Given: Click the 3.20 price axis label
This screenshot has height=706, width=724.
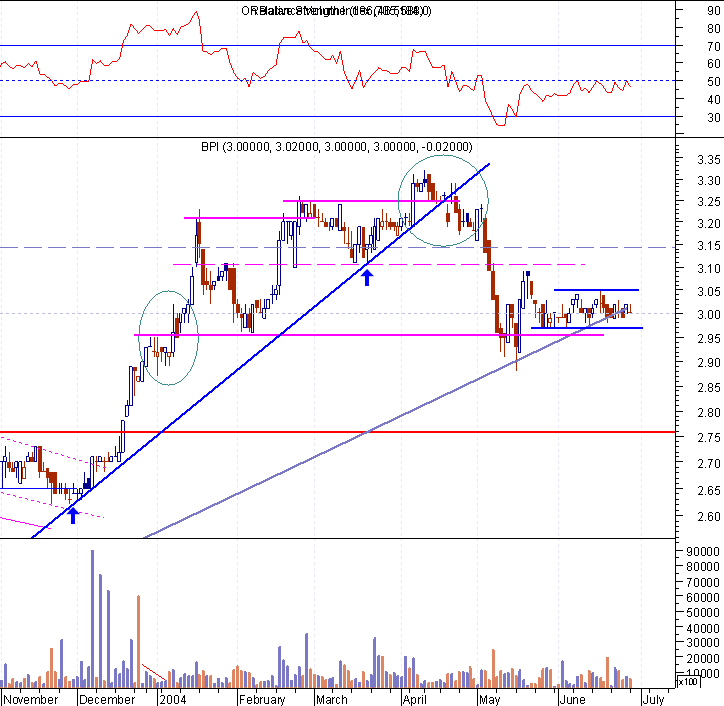Looking at the screenshot, I should 709,224.
